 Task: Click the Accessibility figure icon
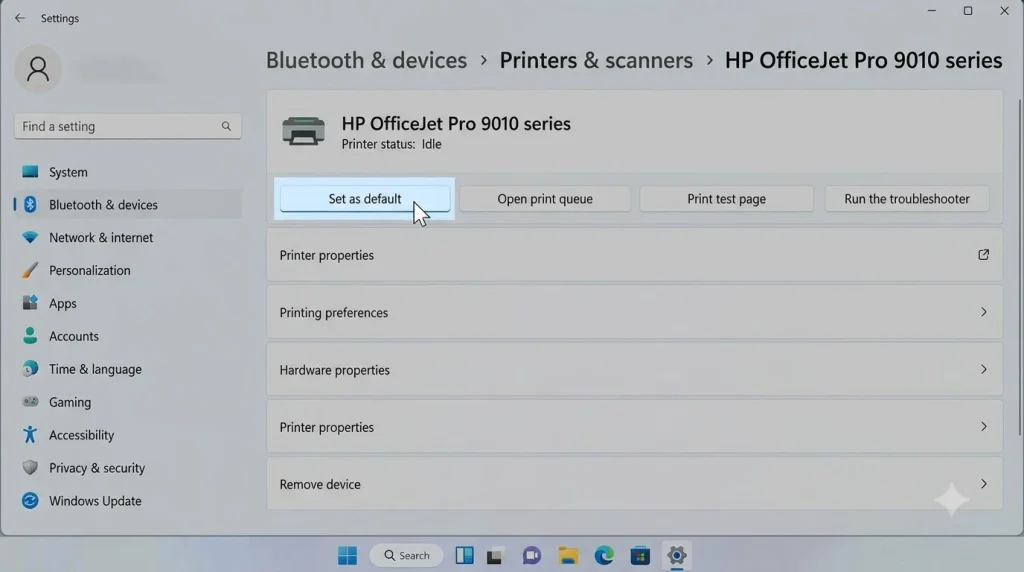pos(30,435)
